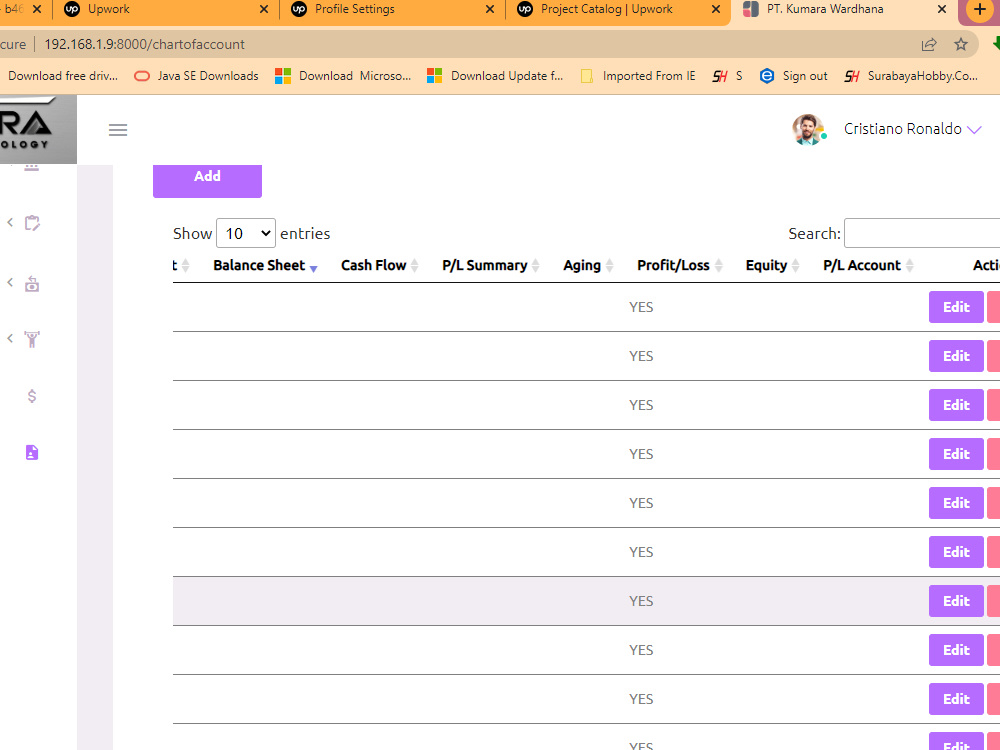This screenshot has width=1000, height=750.
Task: Sort by Cash Flow column
Action: (x=379, y=265)
